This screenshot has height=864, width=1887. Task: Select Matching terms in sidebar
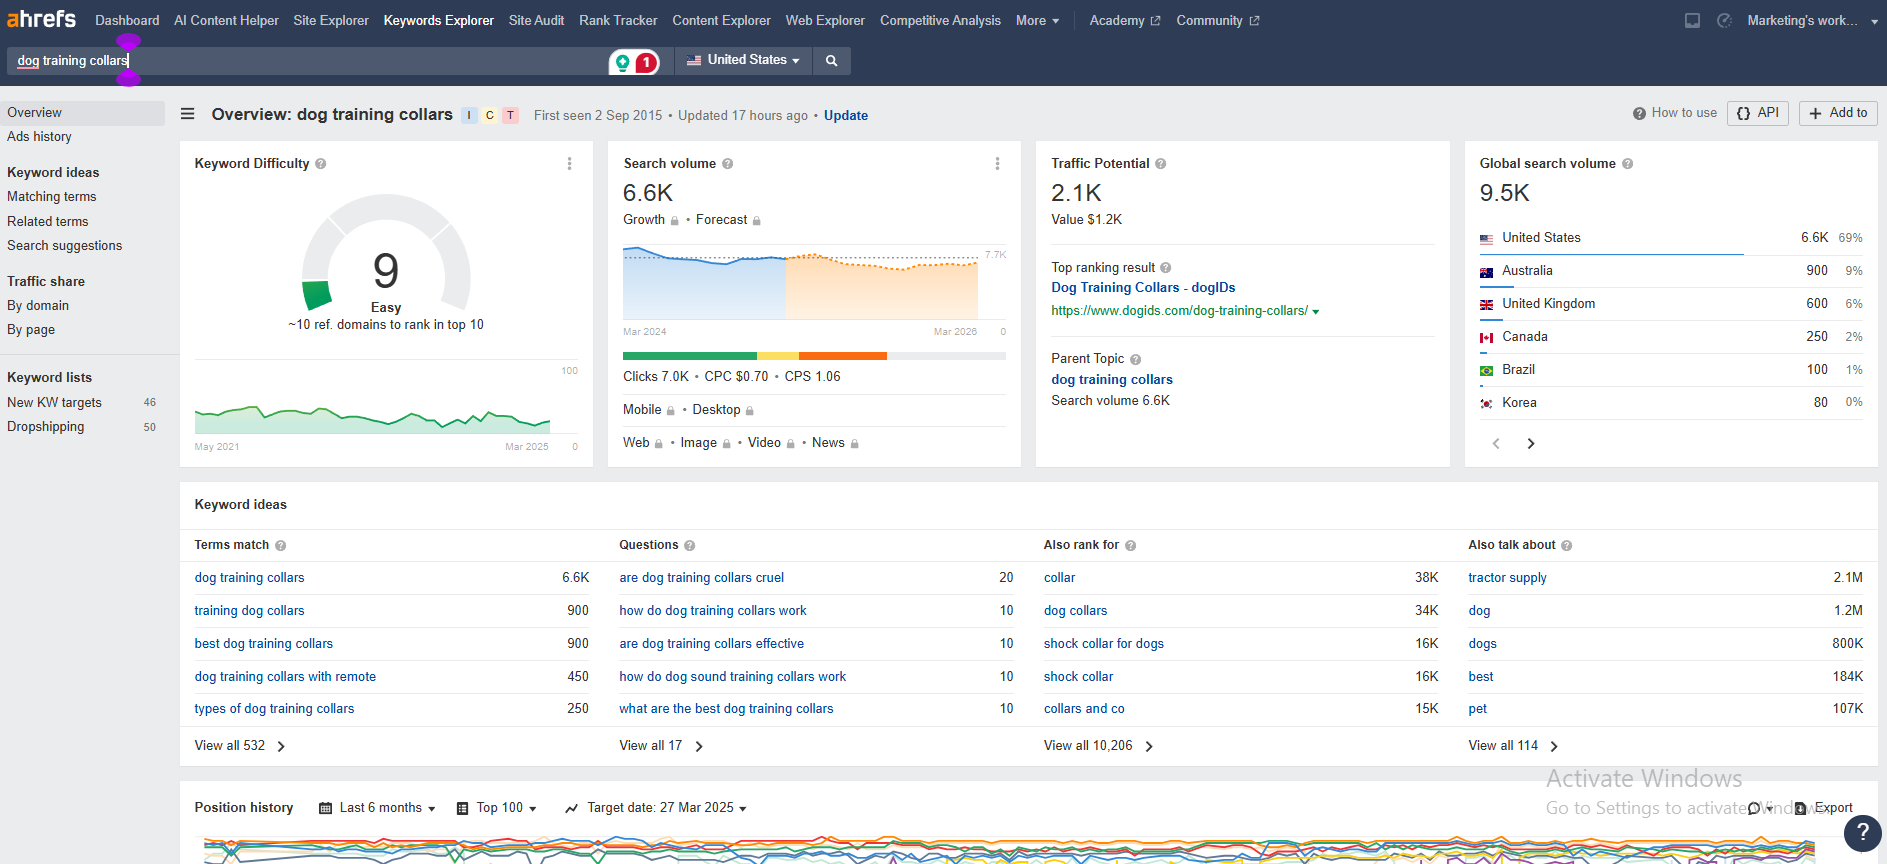click(52, 197)
